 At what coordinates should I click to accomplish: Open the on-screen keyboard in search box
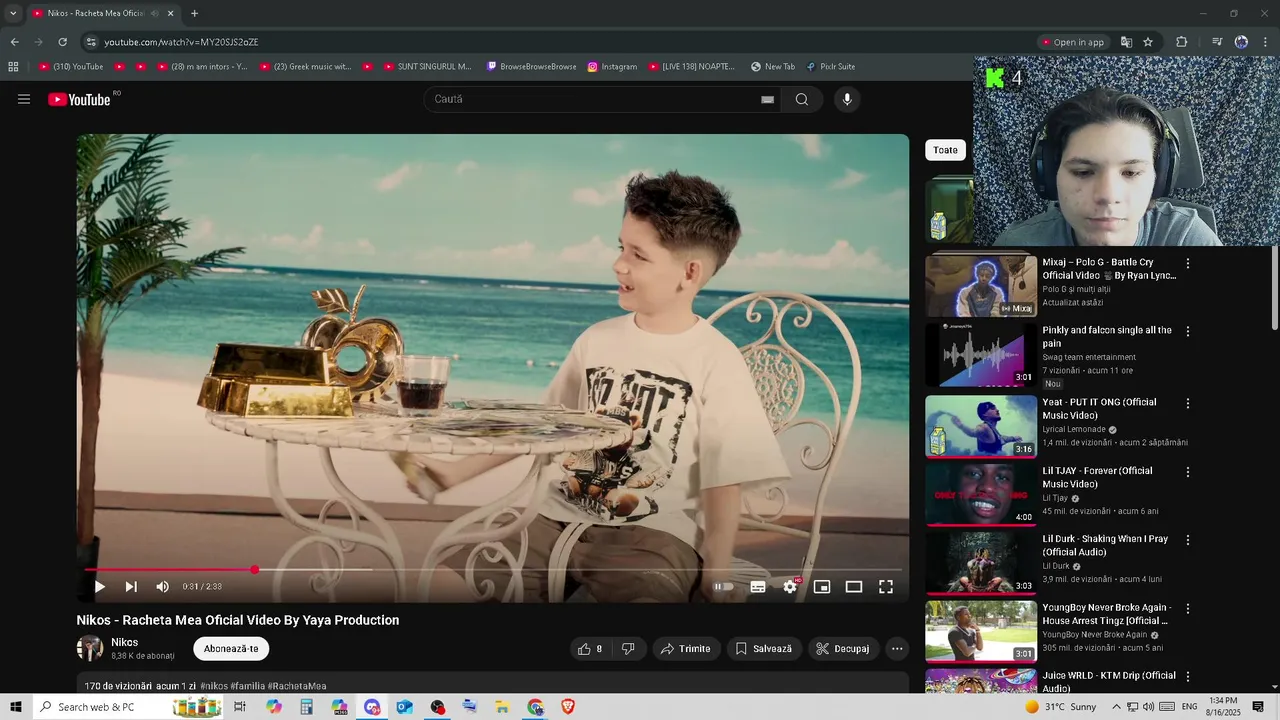point(767,99)
